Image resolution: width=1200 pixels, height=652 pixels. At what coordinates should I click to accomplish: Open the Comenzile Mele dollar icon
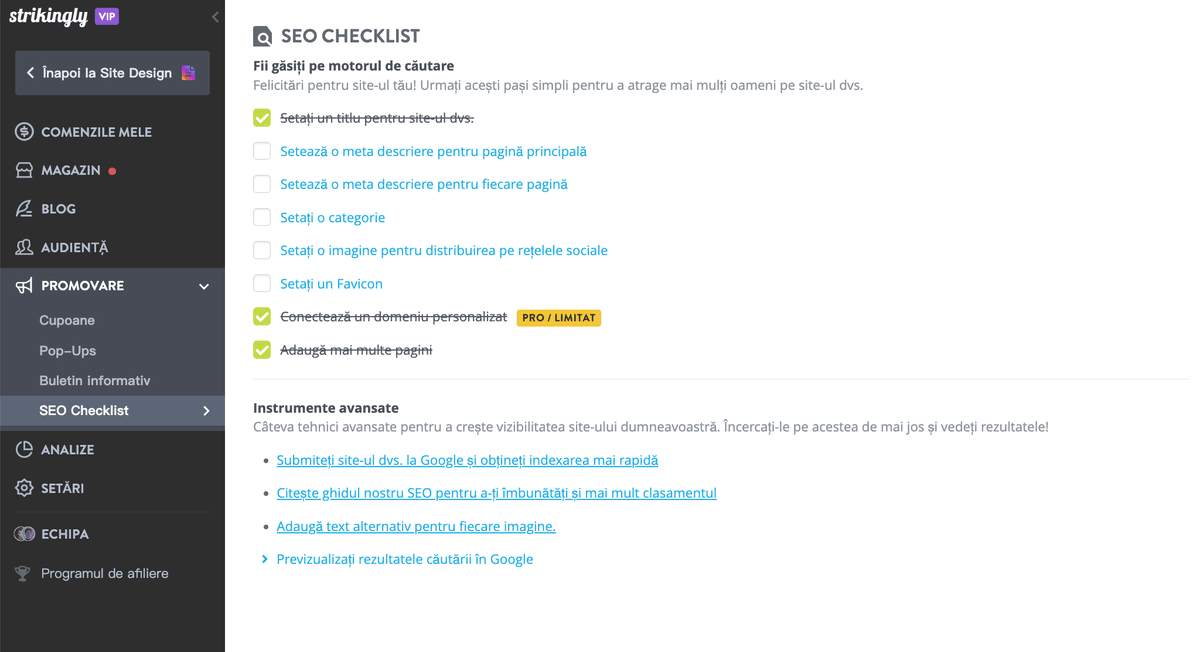22,131
